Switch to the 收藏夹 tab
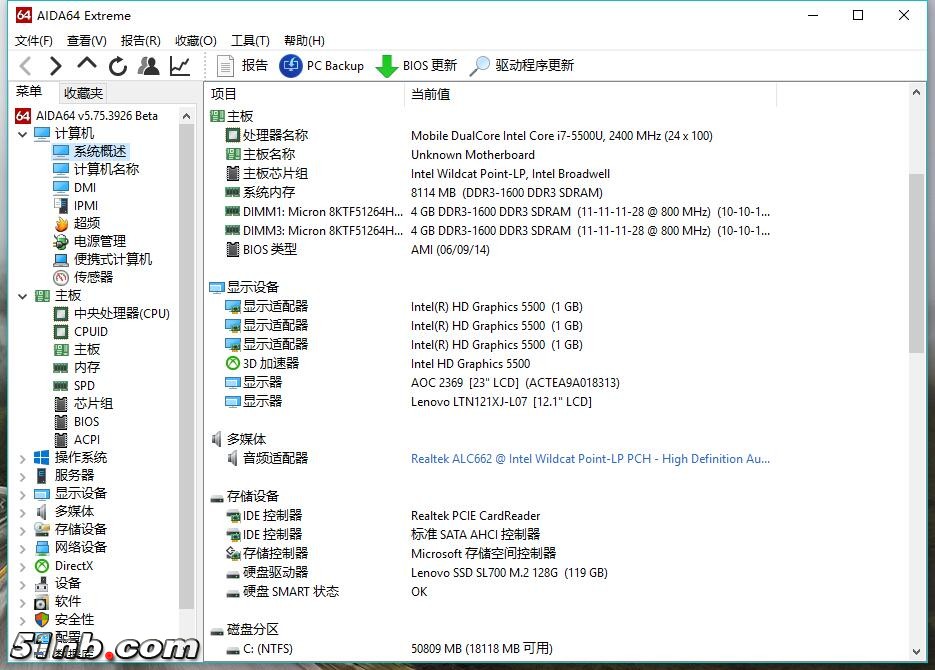The image size is (935, 670). pos(83,91)
